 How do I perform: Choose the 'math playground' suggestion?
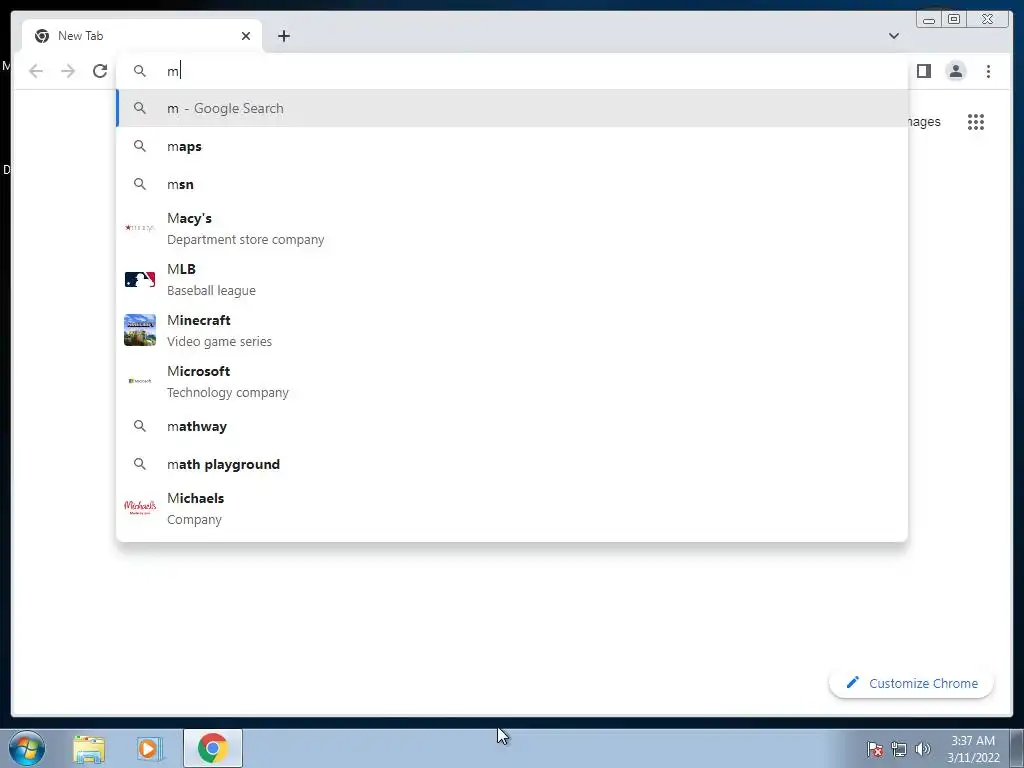click(512, 464)
